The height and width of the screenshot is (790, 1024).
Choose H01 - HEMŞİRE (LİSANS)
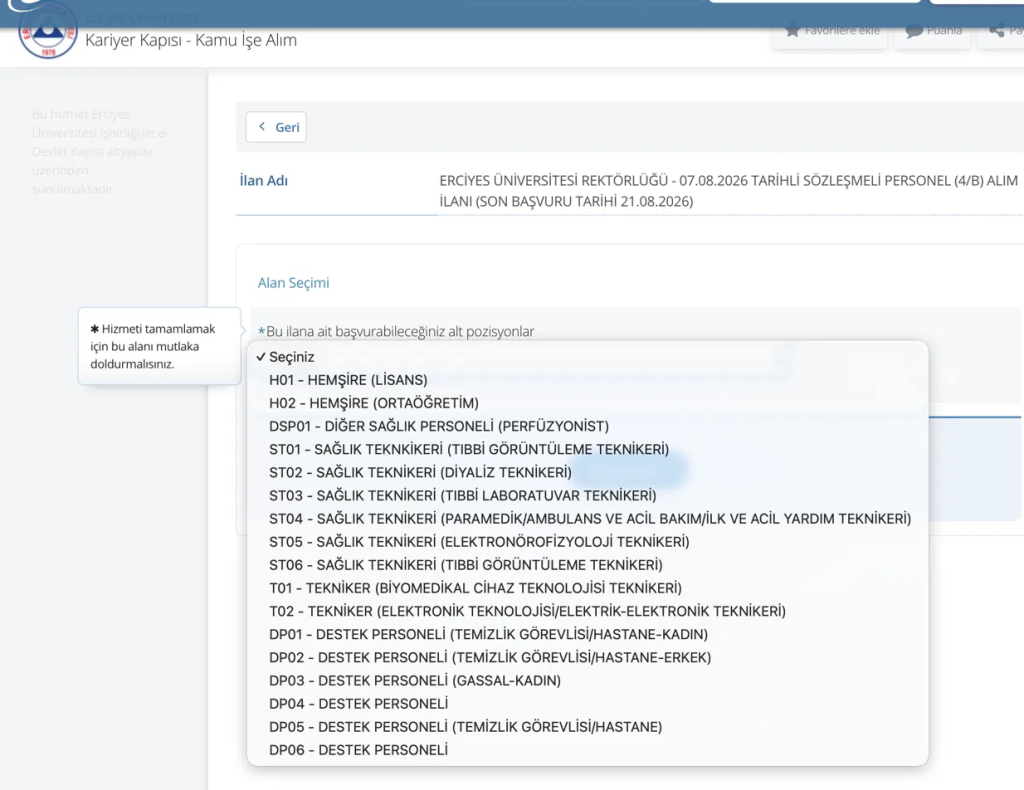587,380
